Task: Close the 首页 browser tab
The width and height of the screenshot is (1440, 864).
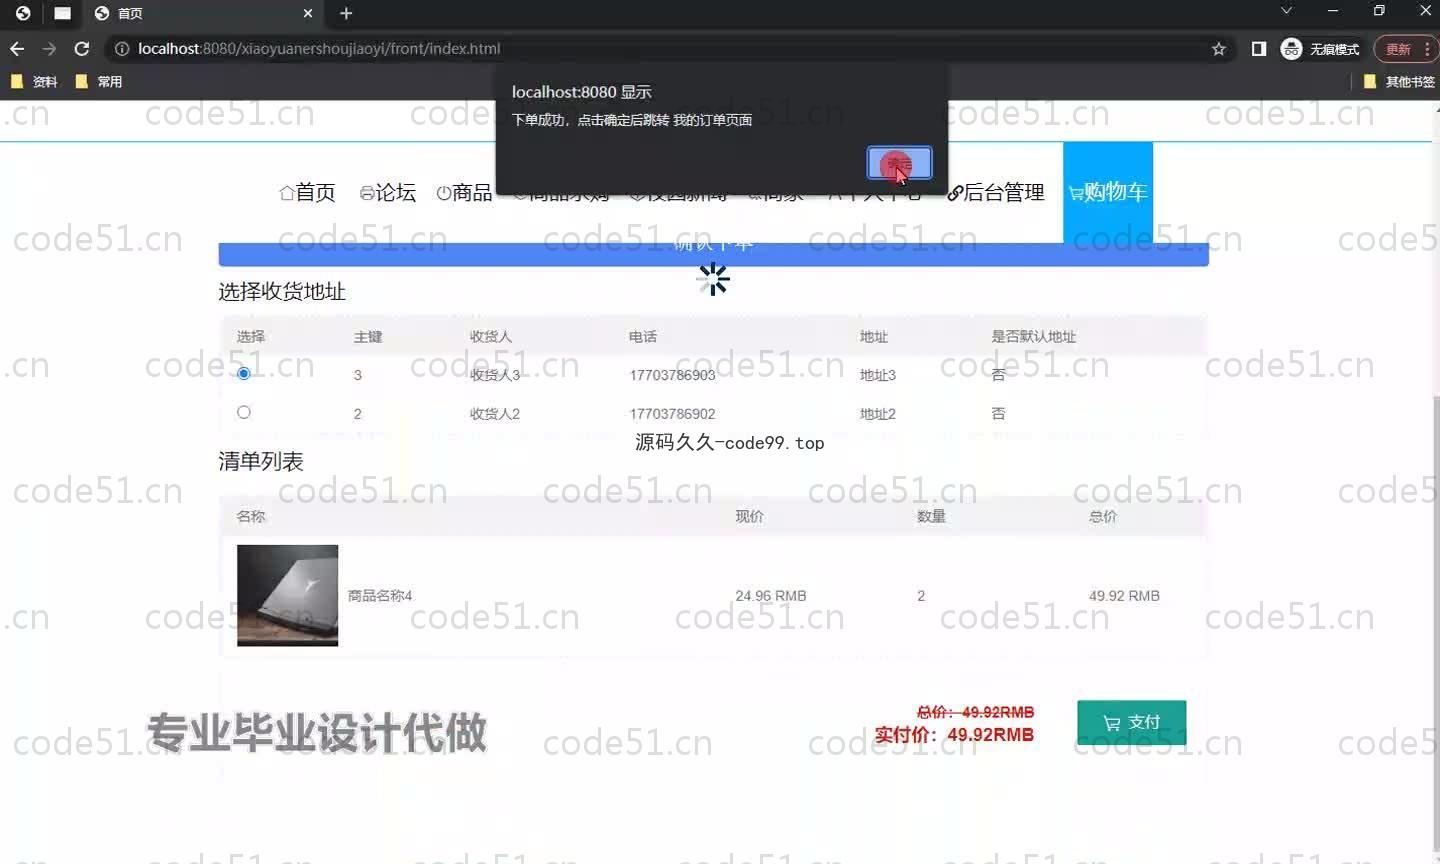Action: pos(307,13)
